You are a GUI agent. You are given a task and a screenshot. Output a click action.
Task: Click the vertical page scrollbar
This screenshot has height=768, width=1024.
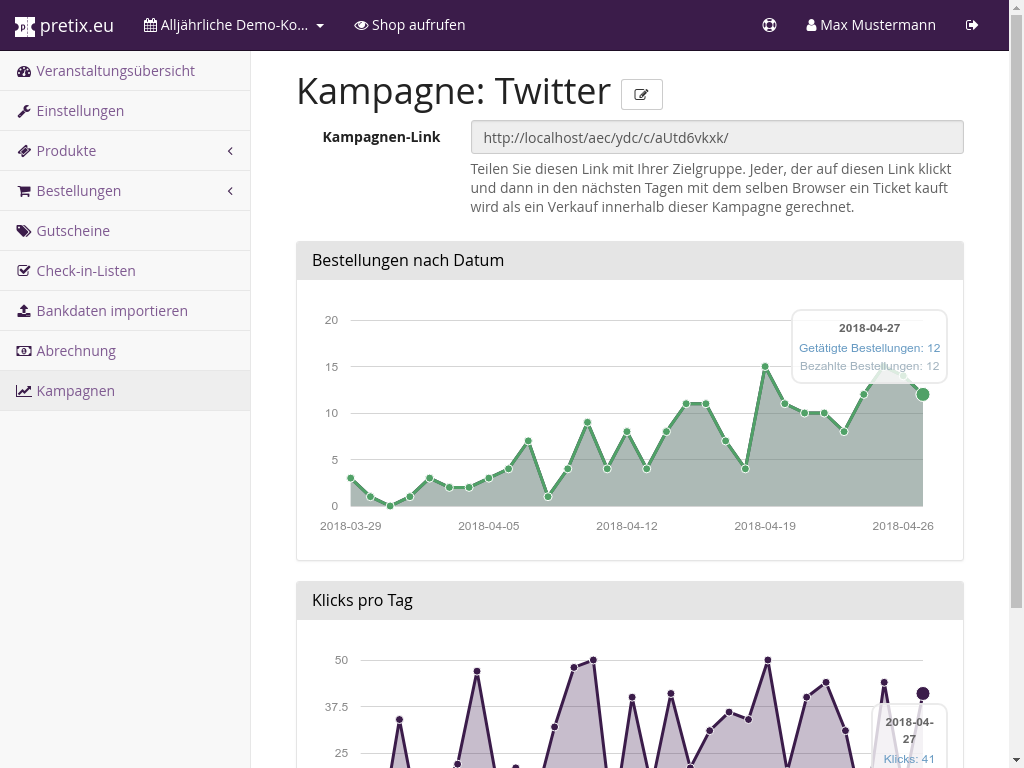pyautogui.click(x=1017, y=300)
